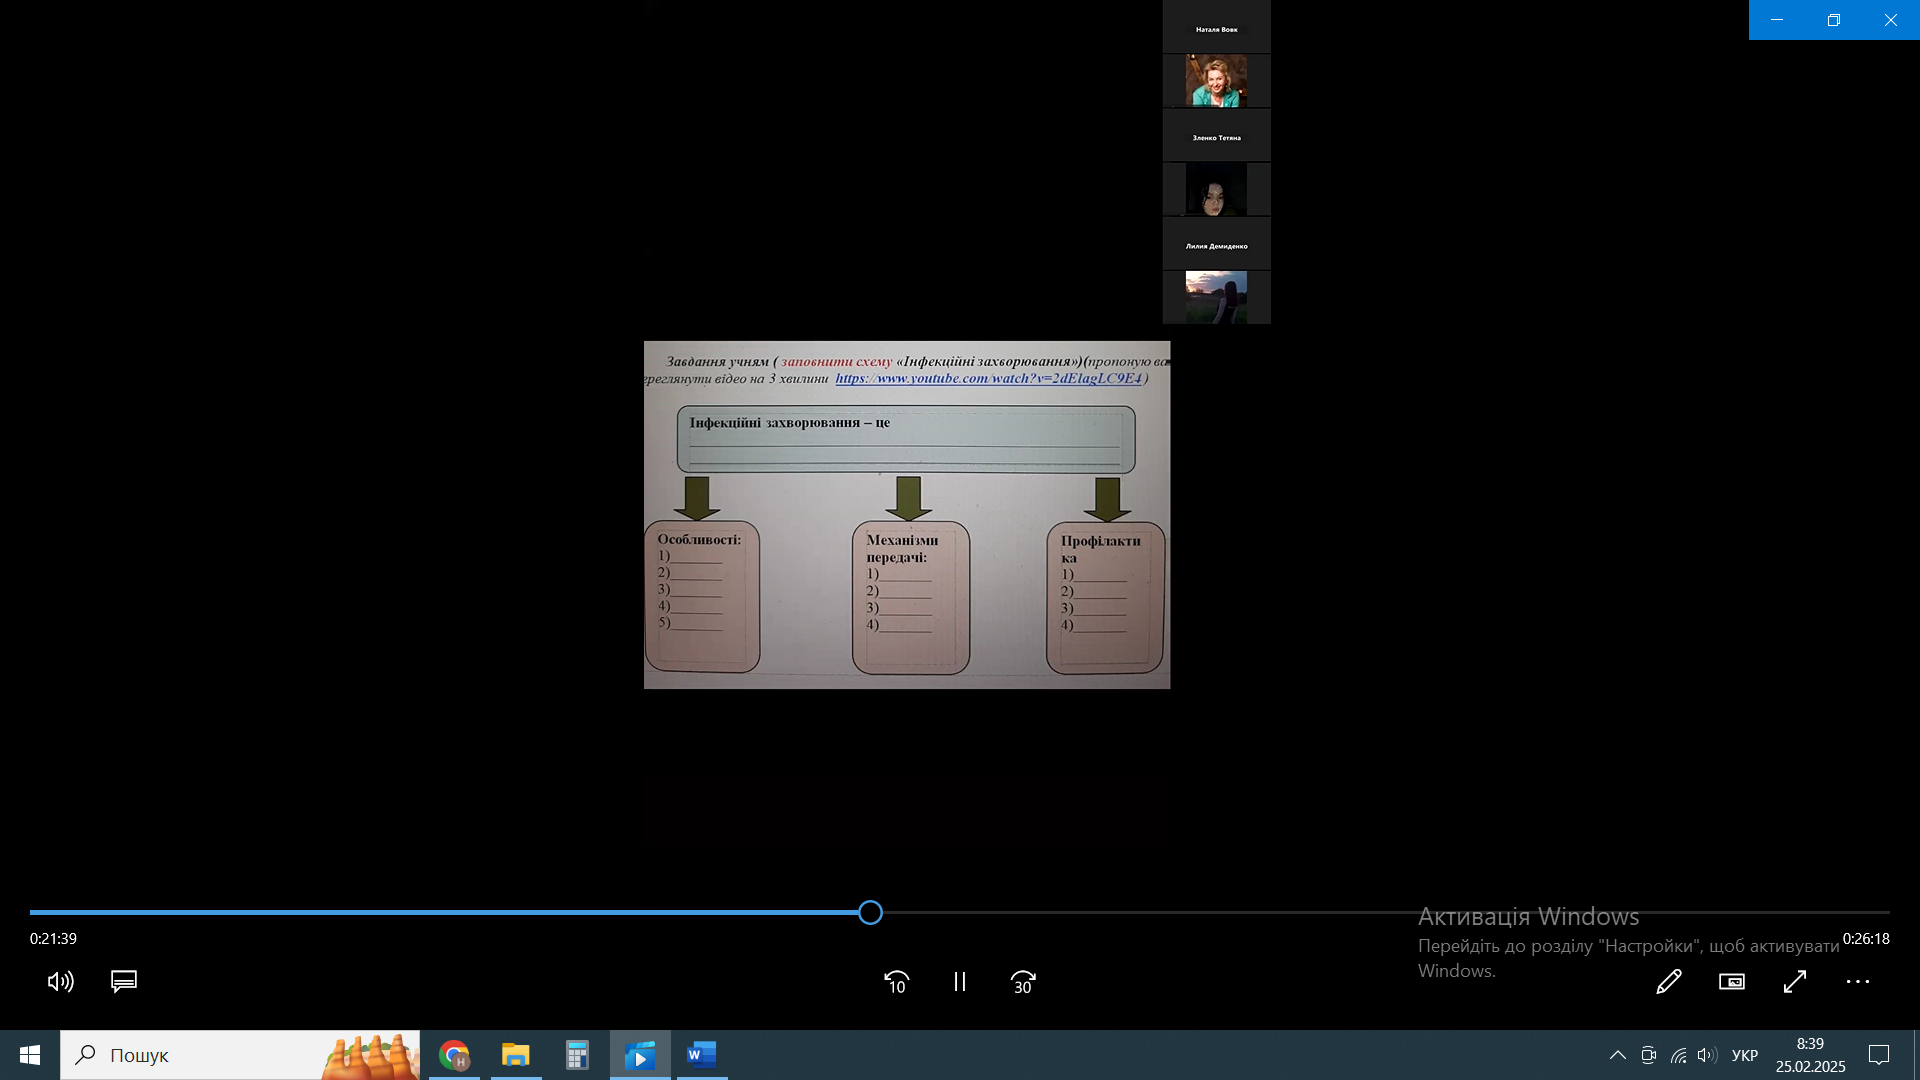This screenshot has width=1920, height=1080.
Task: Open Chrome from the taskbar
Action: [454, 1055]
